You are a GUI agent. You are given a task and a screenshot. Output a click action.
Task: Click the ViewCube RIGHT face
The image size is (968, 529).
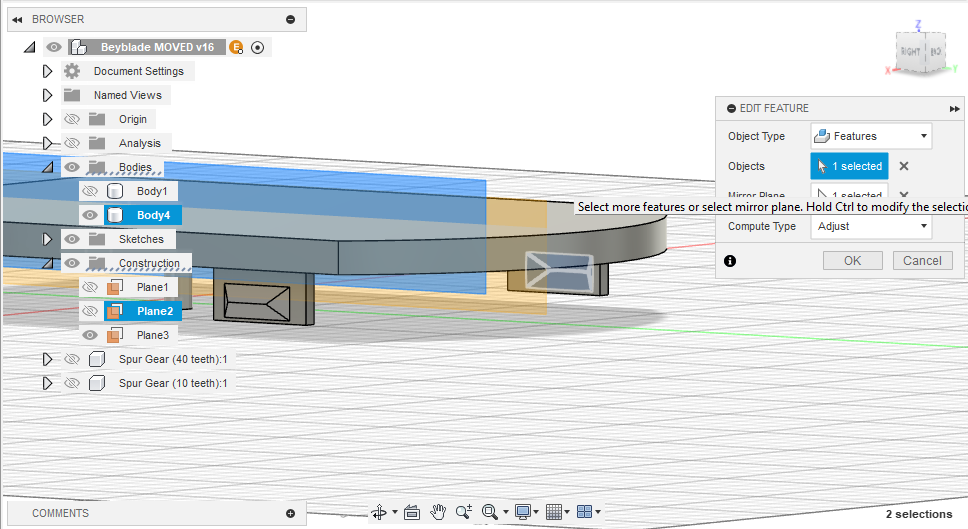tap(910, 52)
